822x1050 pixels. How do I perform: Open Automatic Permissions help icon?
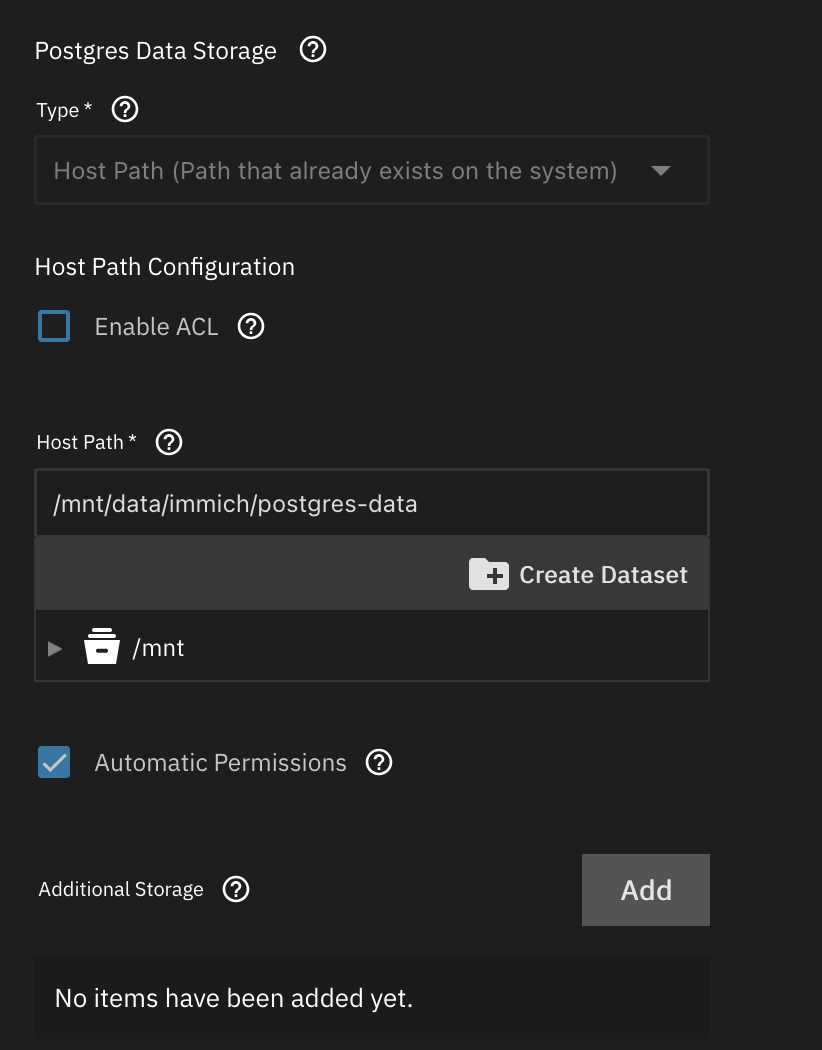point(379,762)
